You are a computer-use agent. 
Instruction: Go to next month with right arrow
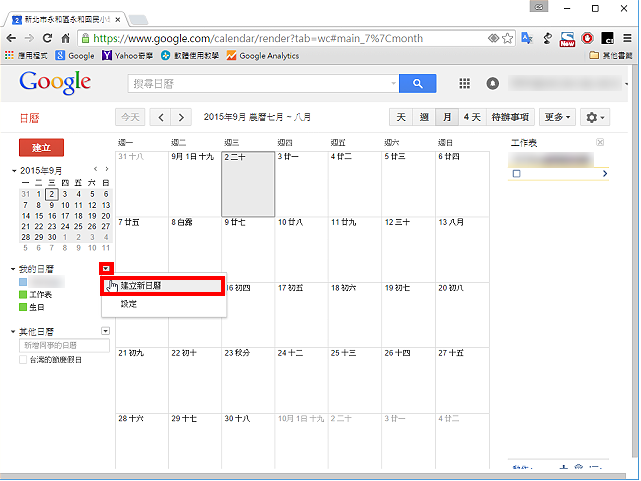pyautogui.click(x=182, y=117)
